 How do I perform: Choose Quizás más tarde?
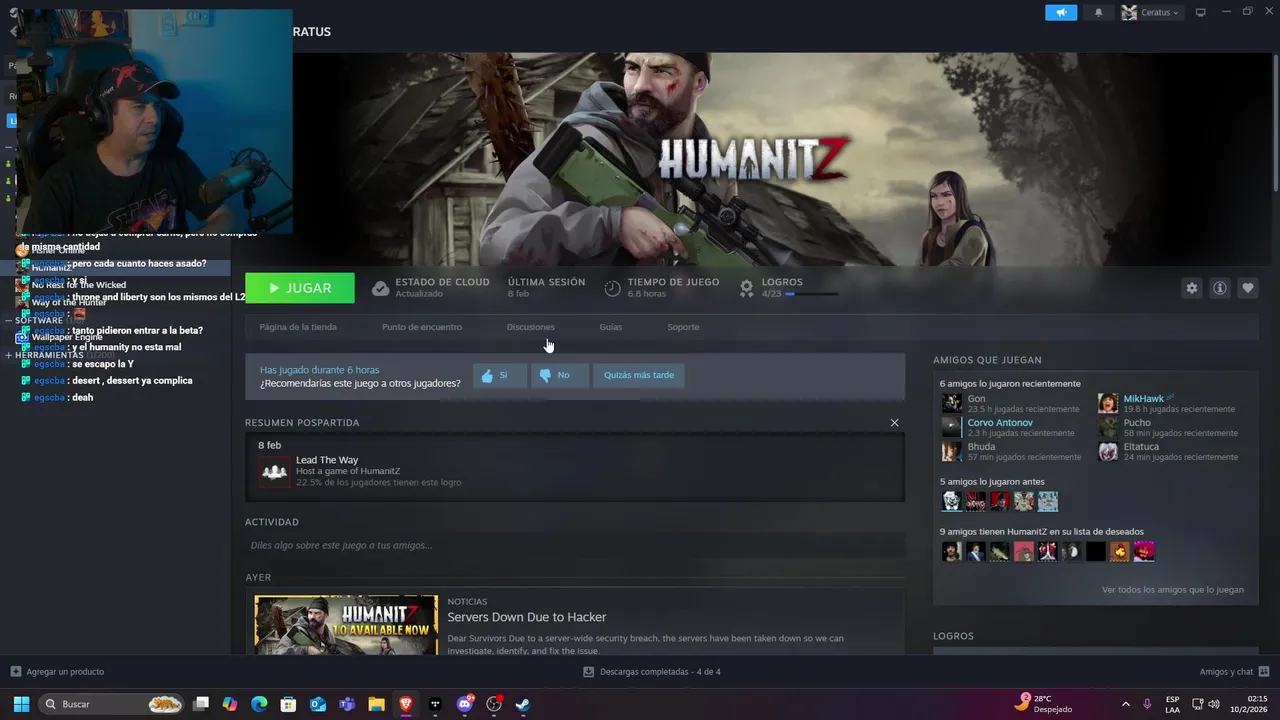(x=638, y=375)
